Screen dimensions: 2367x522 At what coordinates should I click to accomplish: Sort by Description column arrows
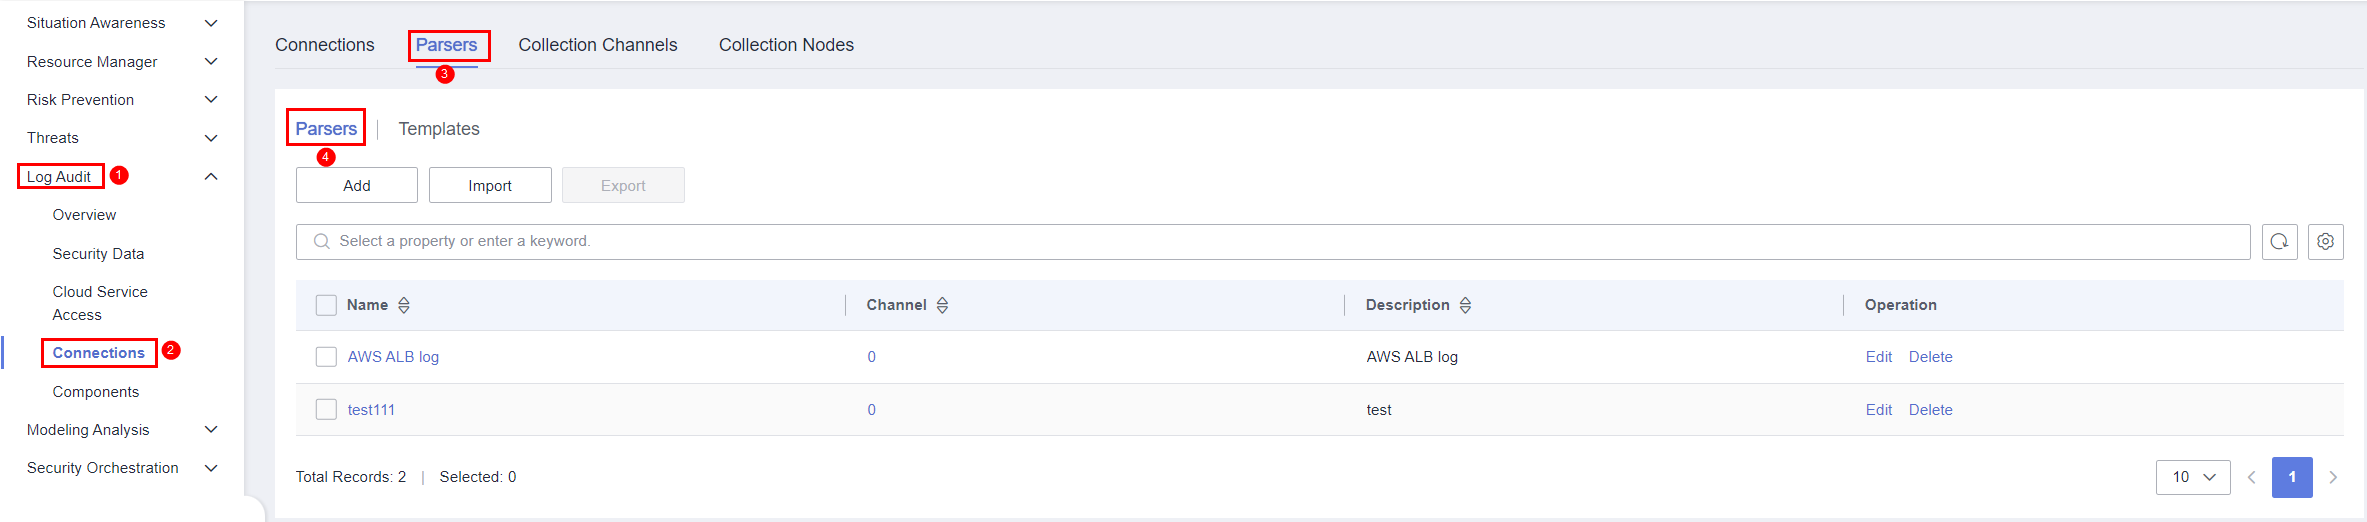(1465, 305)
